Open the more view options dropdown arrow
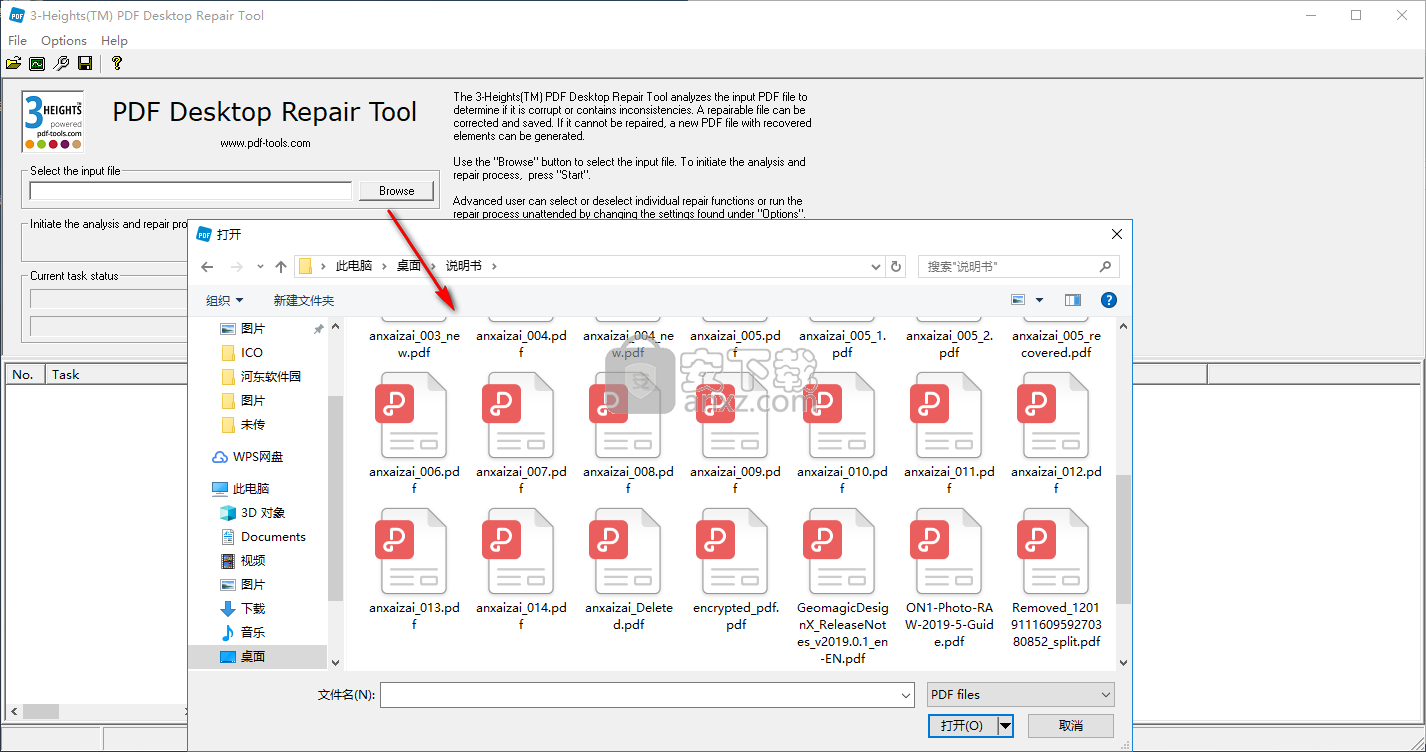 click(x=1040, y=300)
